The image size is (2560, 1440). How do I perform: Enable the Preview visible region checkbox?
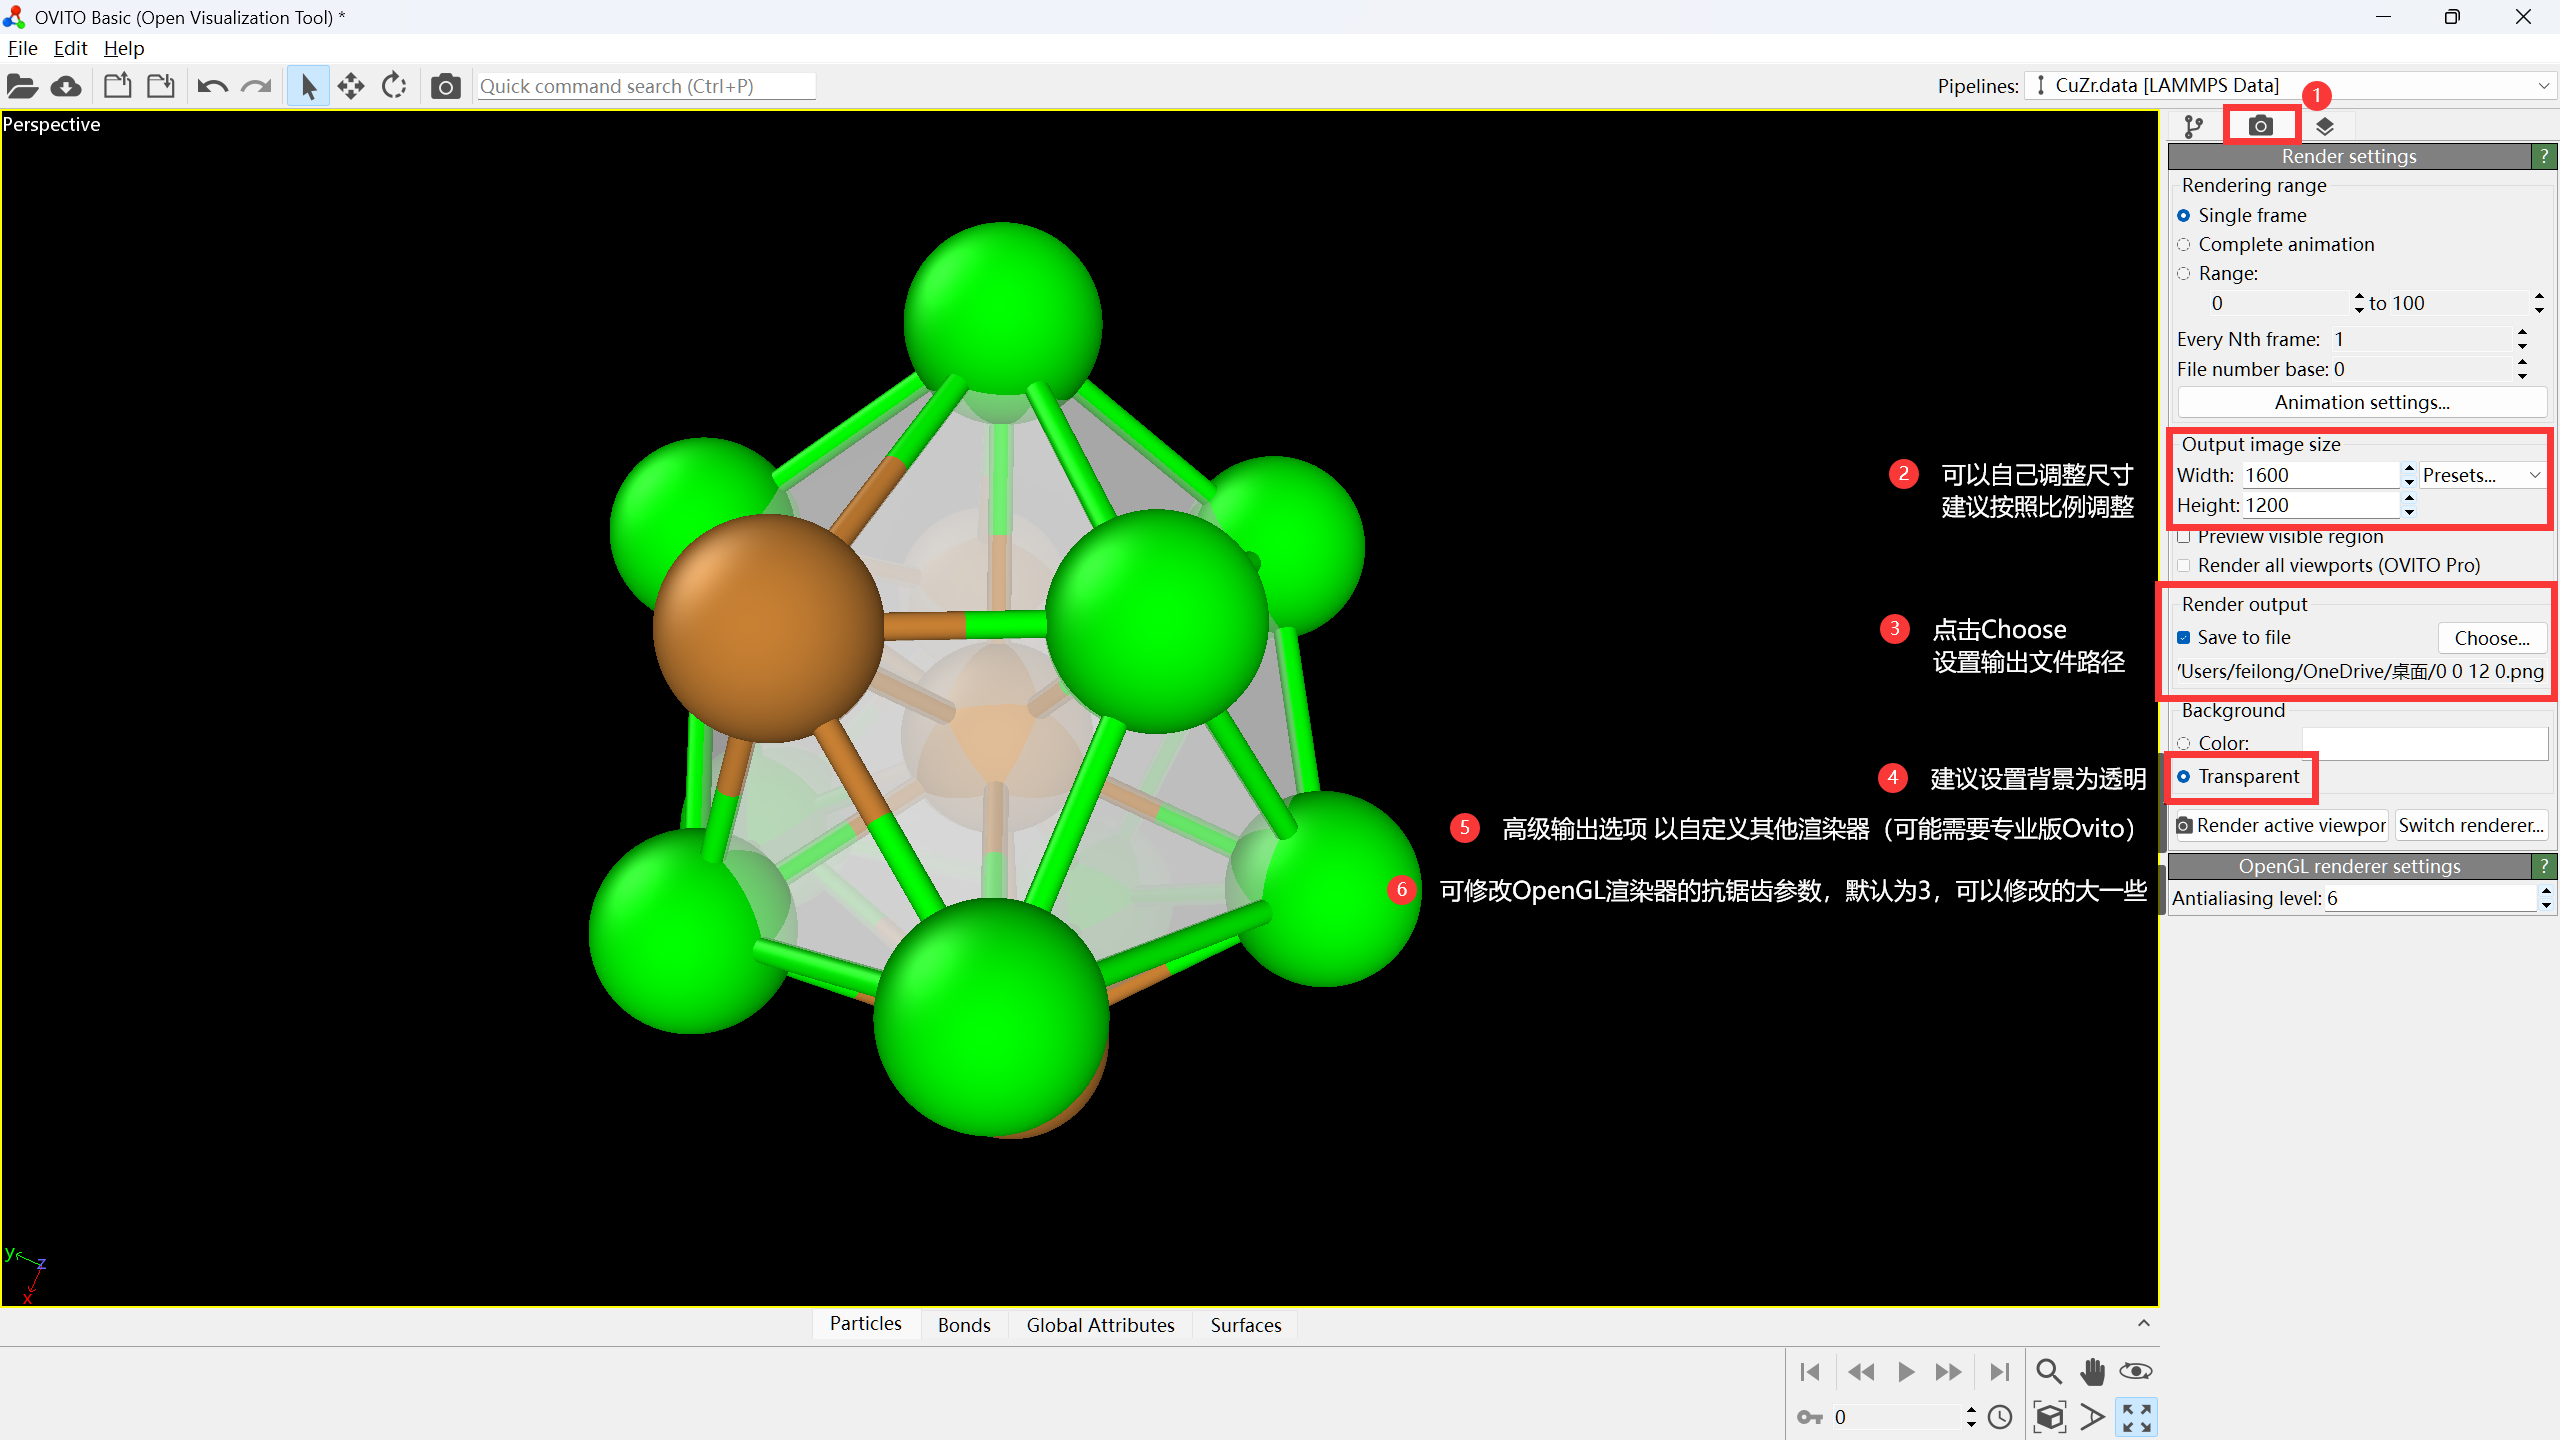[2184, 537]
